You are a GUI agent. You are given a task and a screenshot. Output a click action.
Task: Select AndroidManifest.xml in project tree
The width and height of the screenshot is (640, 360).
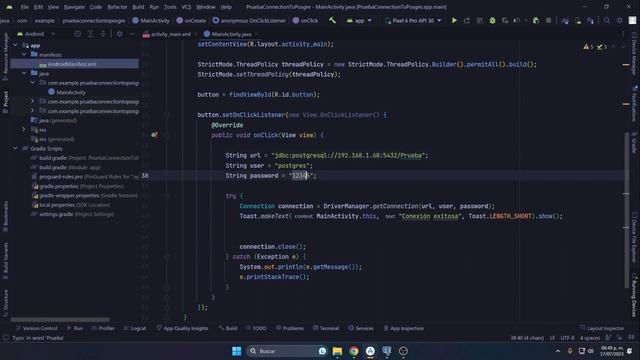tap(75, 64)
